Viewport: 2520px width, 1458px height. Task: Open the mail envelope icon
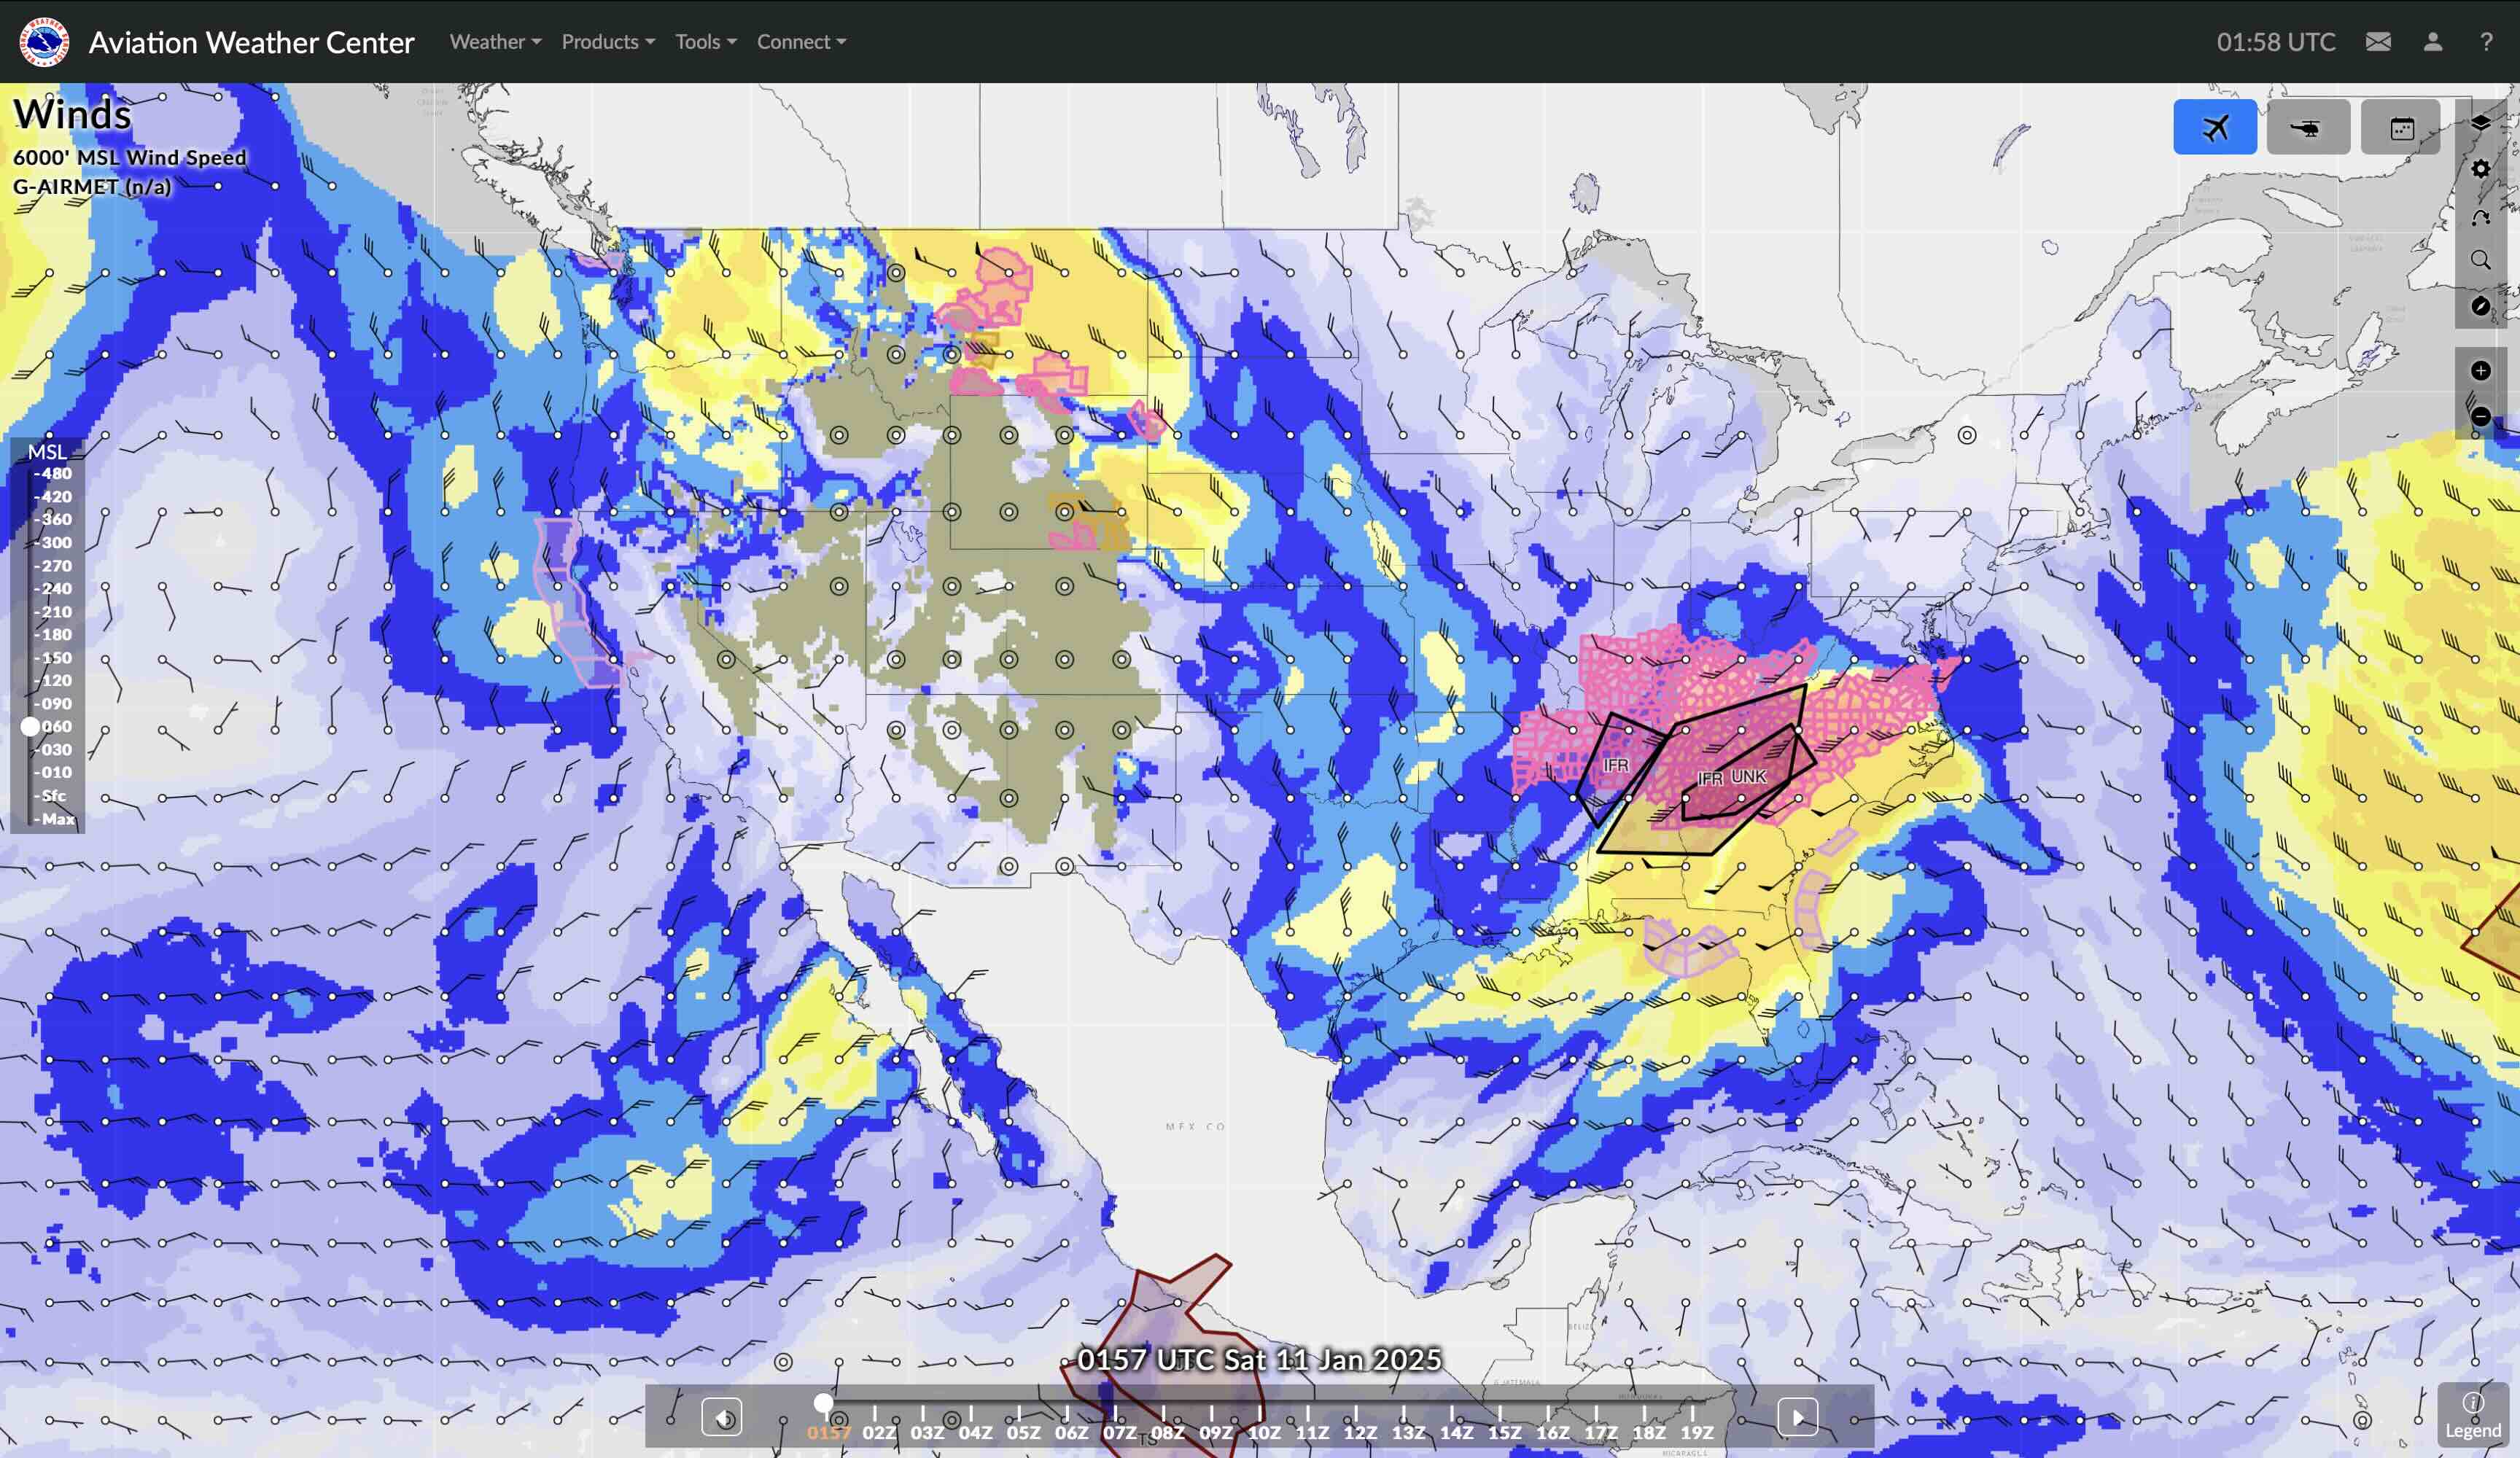coord(2378,42)
